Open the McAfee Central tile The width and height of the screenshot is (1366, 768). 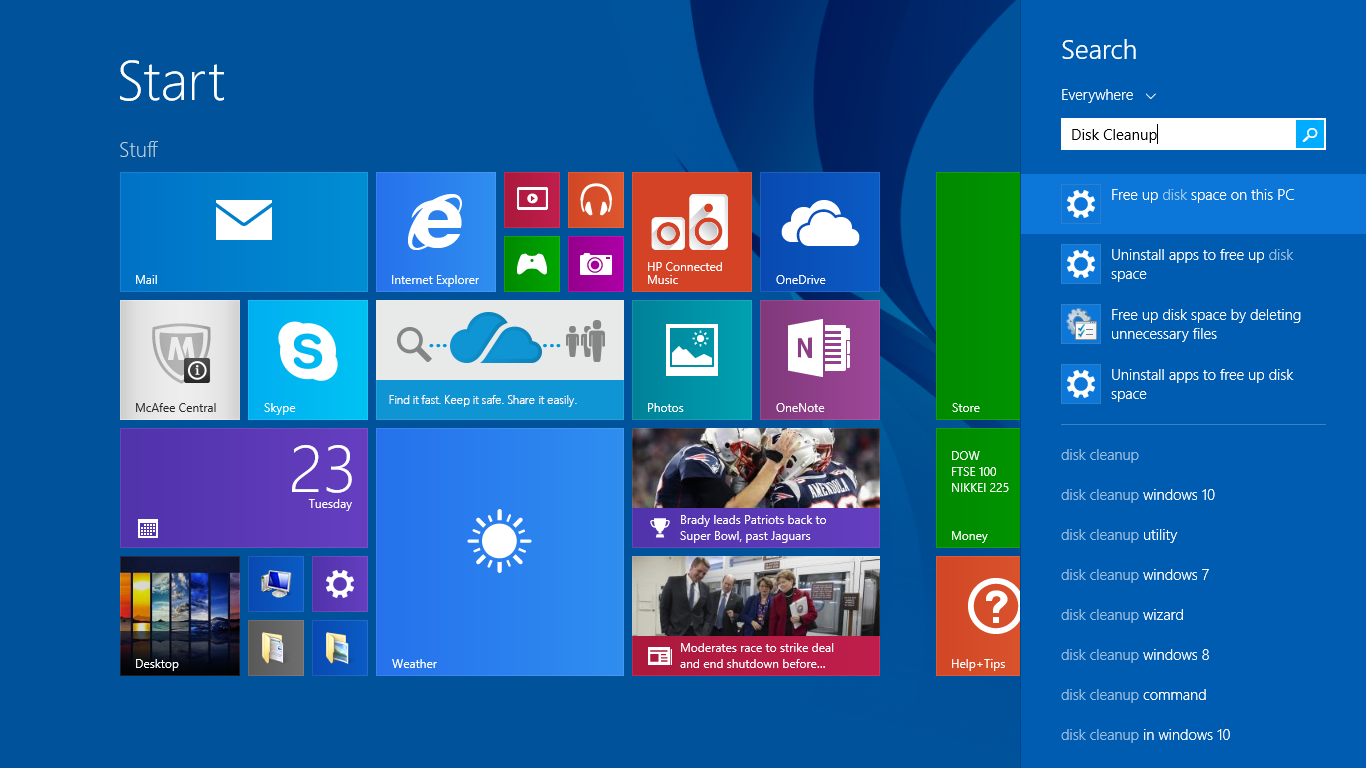click(x=180, y=360)
